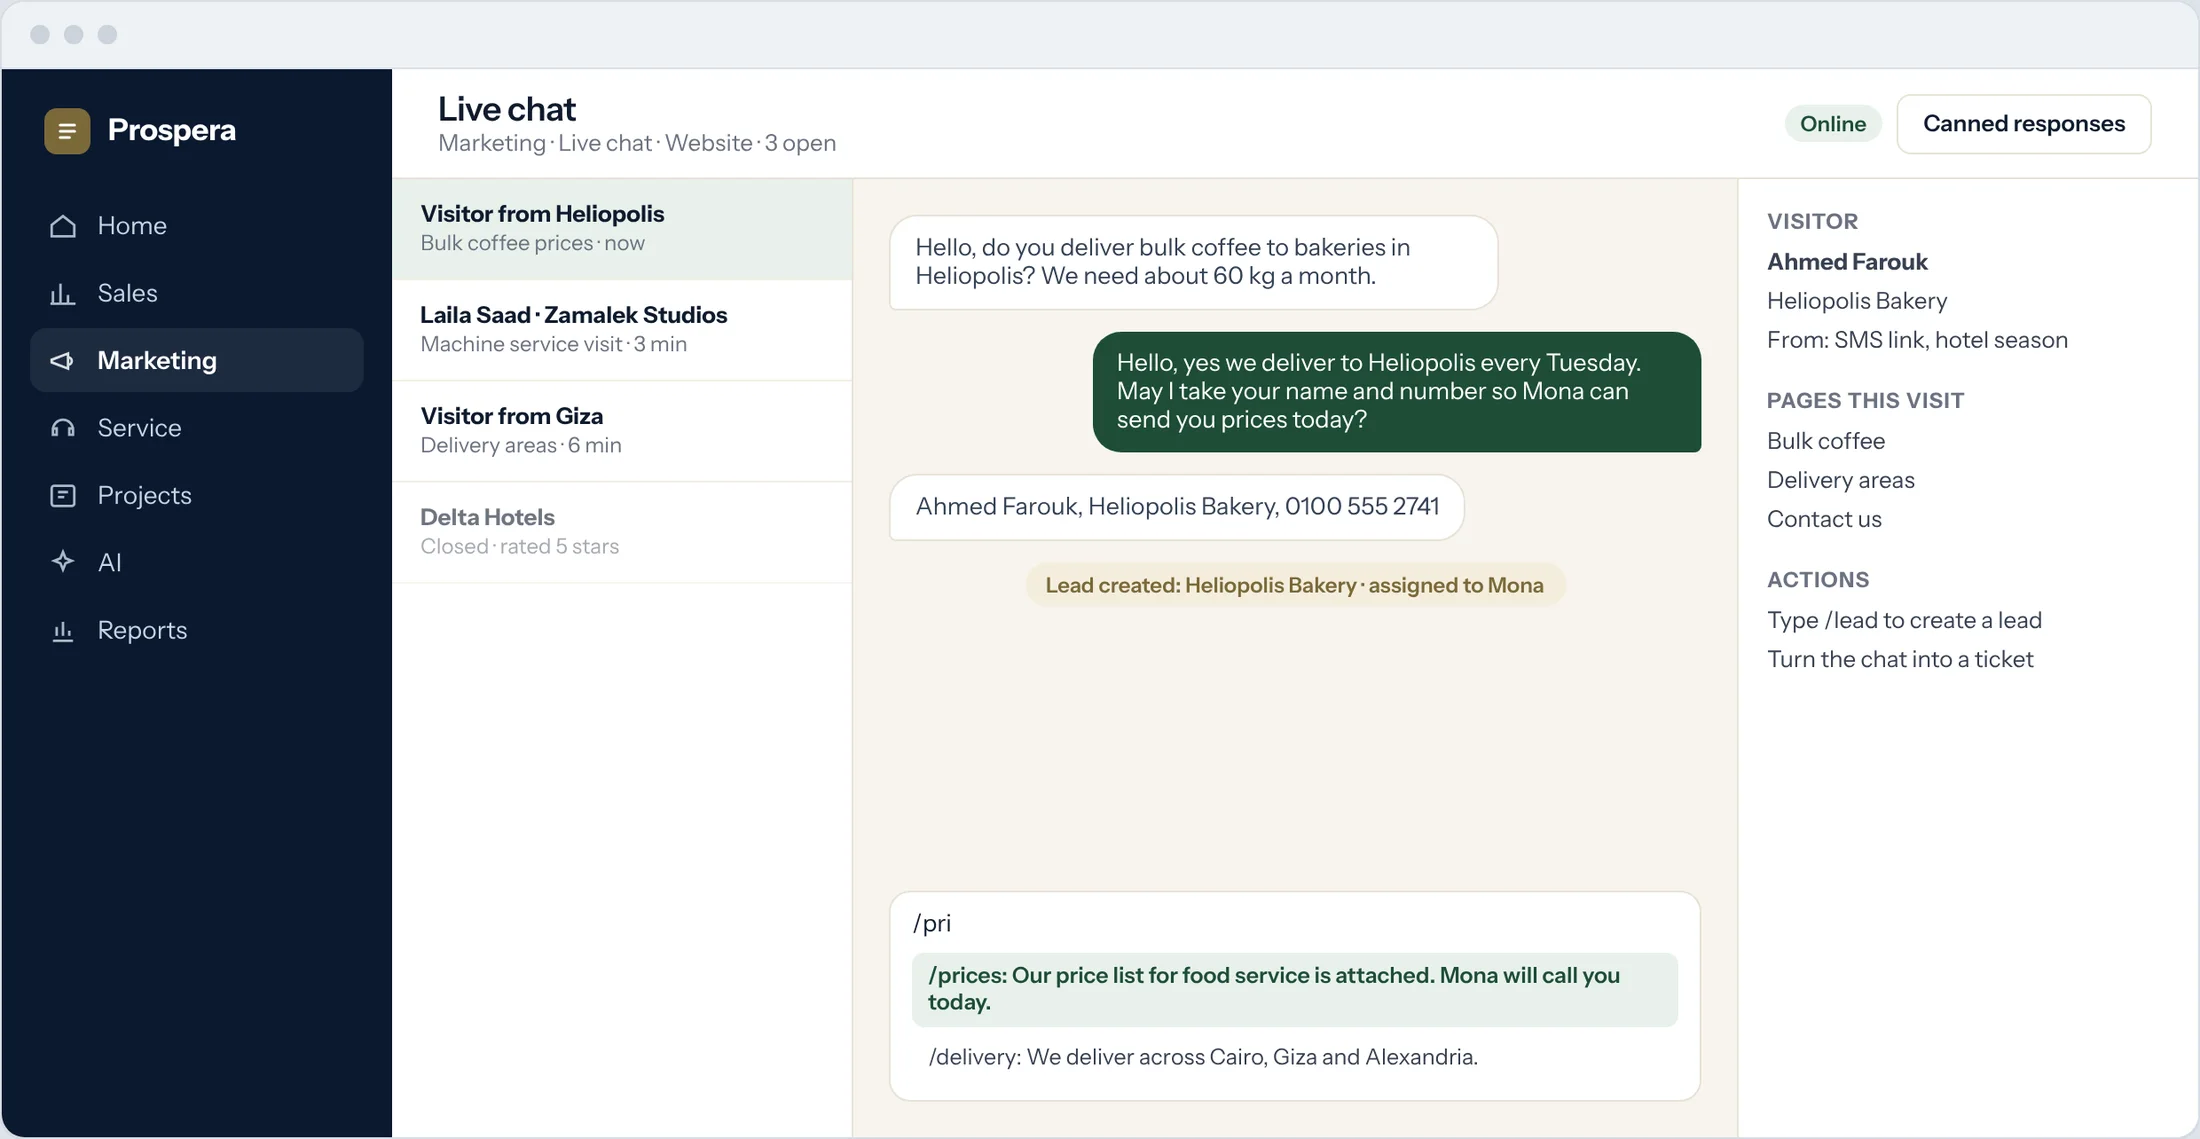Click the ACTIONS heading

pyautogui.click(x=1817, y=580)
